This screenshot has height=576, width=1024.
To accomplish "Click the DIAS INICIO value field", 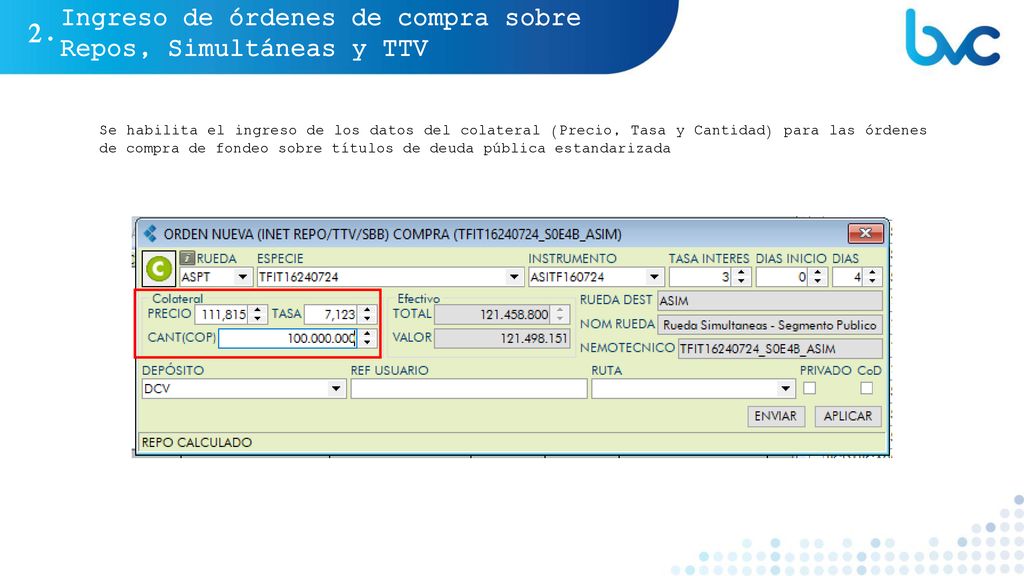I will pyautogui.click(x=783, y=277).
